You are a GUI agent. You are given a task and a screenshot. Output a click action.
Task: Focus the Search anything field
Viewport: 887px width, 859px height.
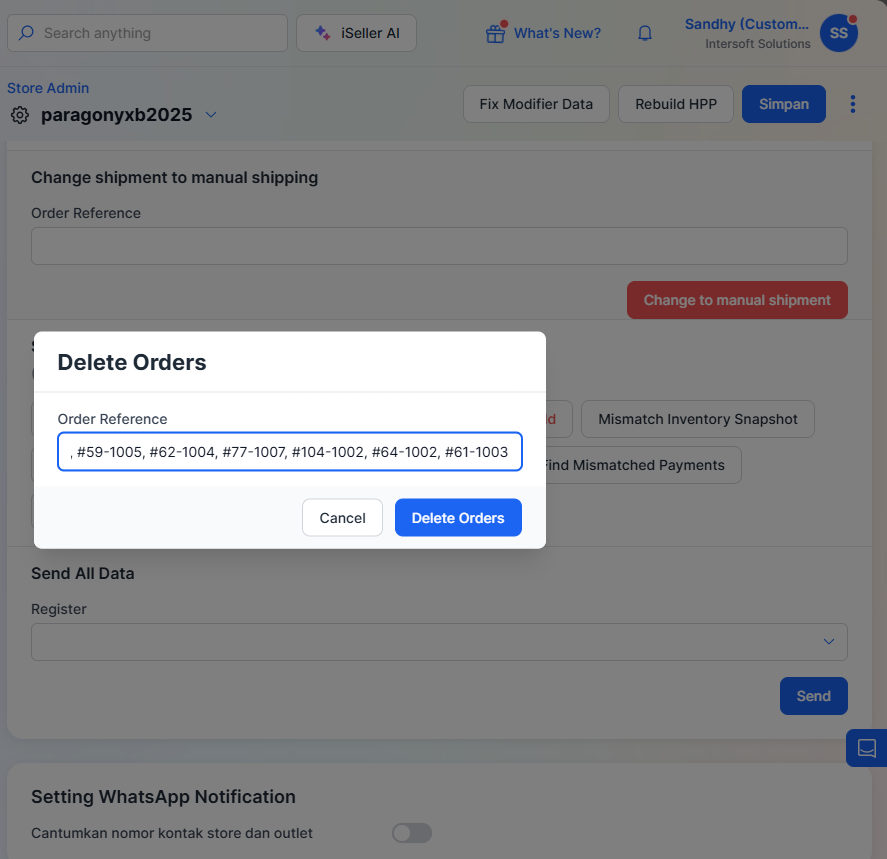click(160, 33)
